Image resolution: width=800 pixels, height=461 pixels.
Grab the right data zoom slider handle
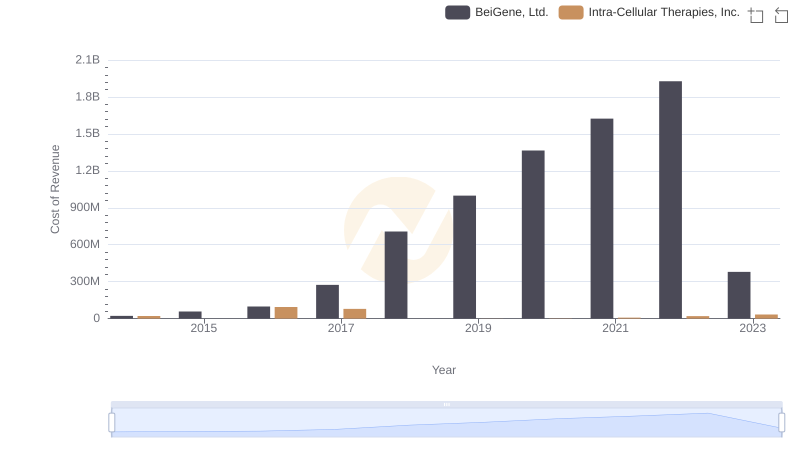(781, 422)
